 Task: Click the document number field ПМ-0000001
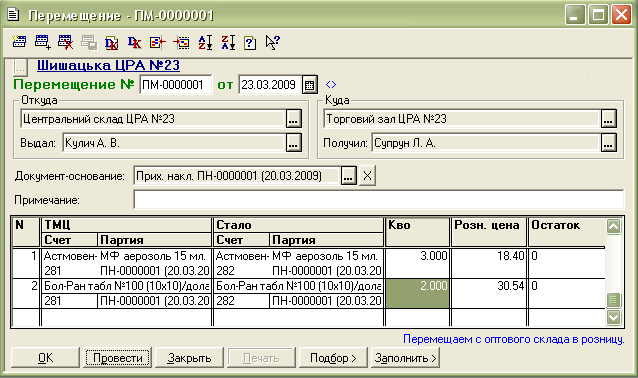[175, 85]
